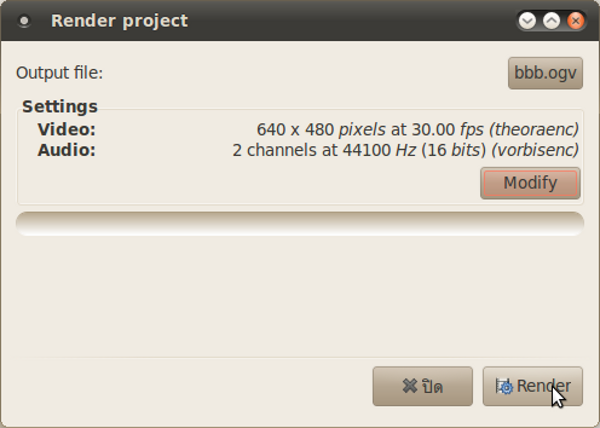The width and height of the screenshot is (600, 428).
Task: Click the X icon beside ปิด
Action: coord(410,386)
